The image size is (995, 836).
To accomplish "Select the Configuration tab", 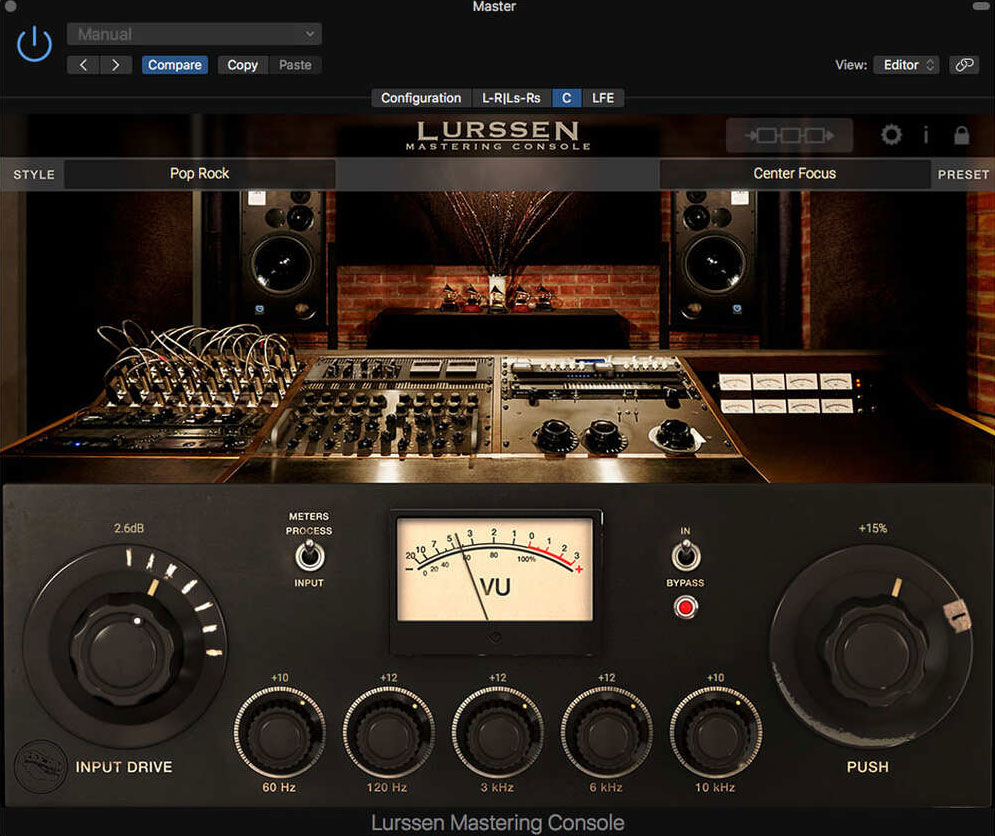I will click(x=421, y=98).
